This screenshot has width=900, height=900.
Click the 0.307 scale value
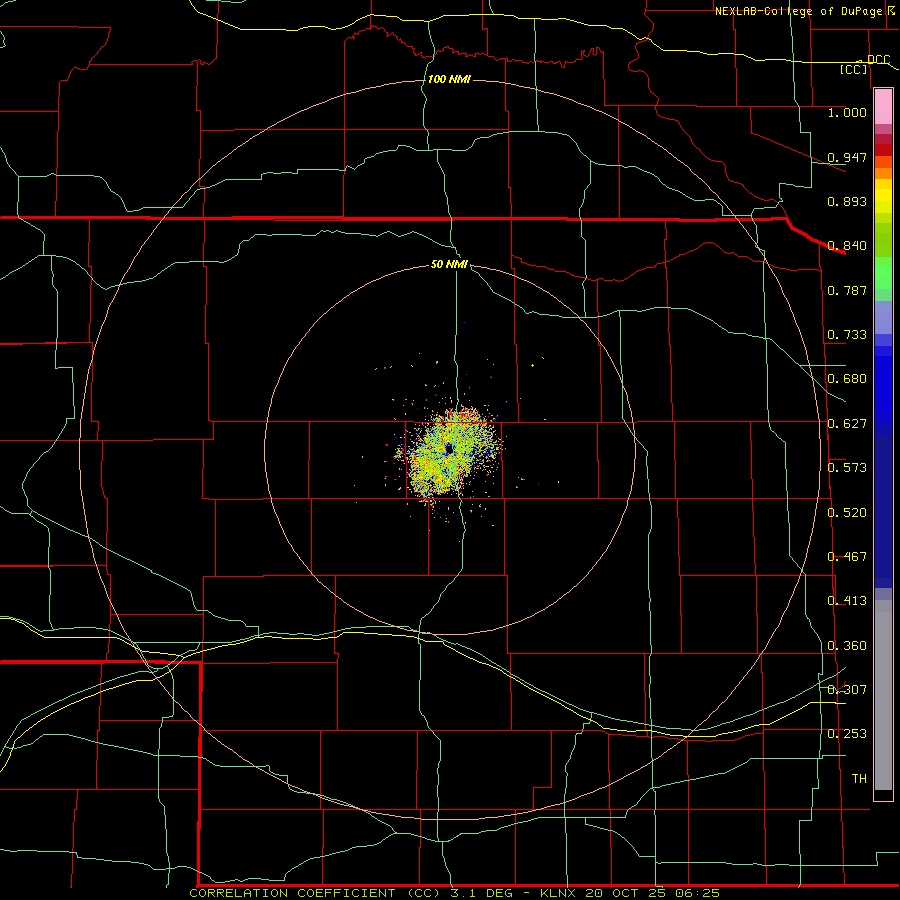(x=847, y=690)
